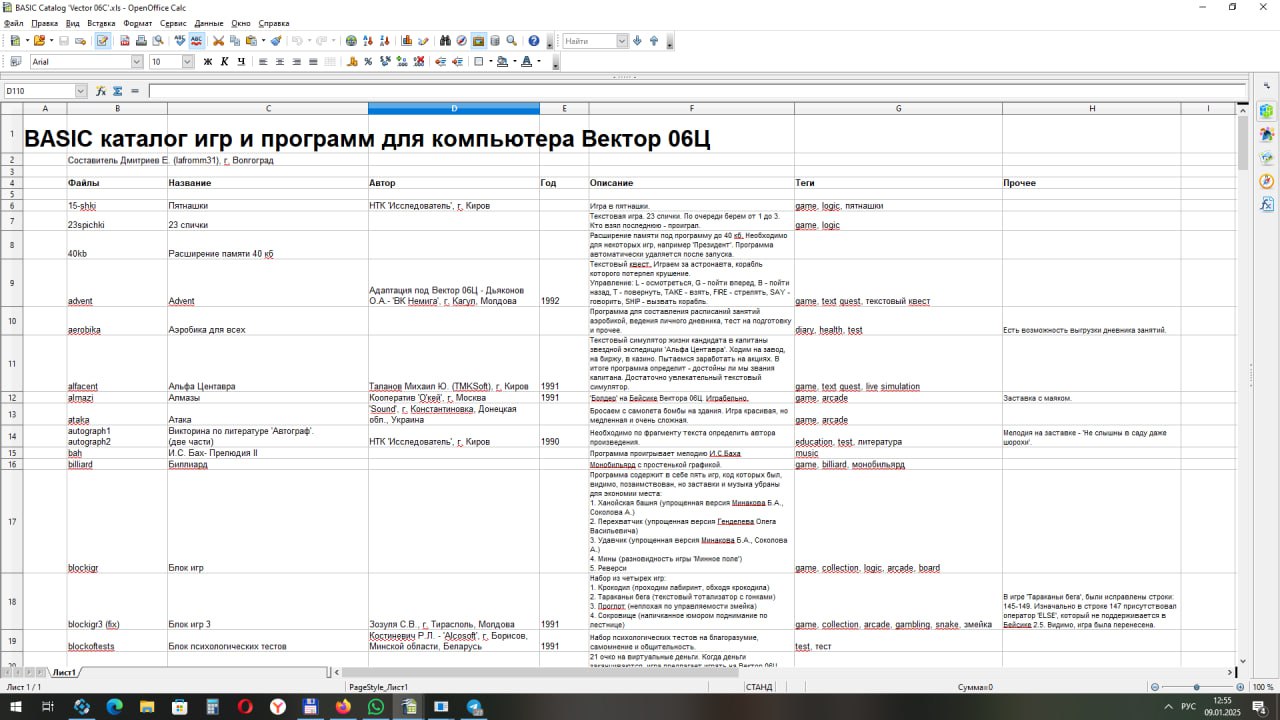
Task: Toggle bold formatting (Ж)
Action: click(208, 62)
